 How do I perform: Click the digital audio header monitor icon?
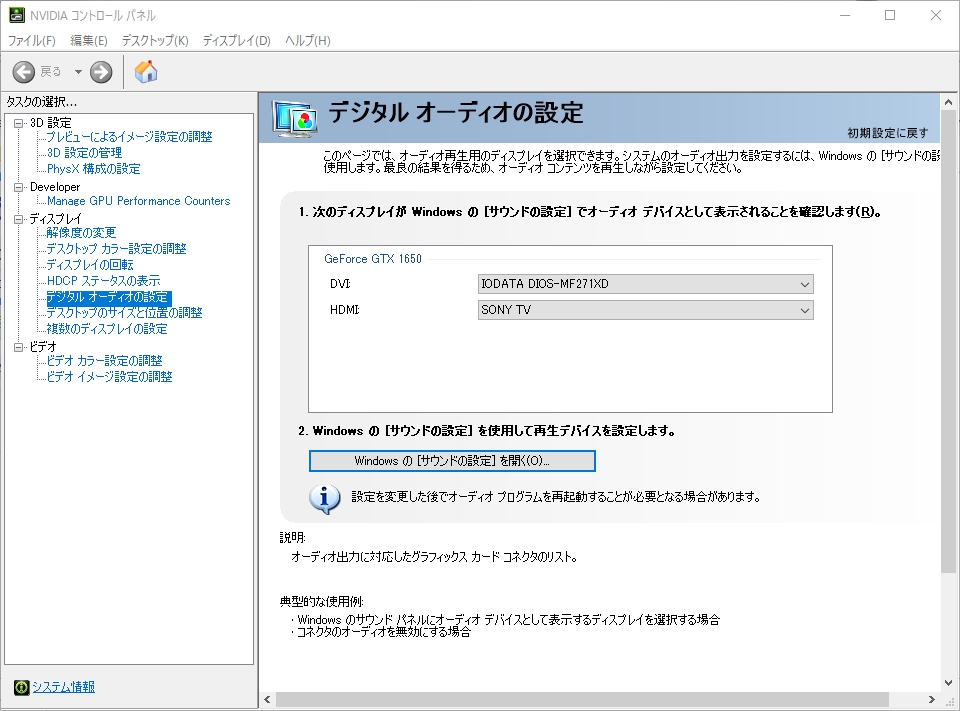pyautogui.click(x=296, y=119)
